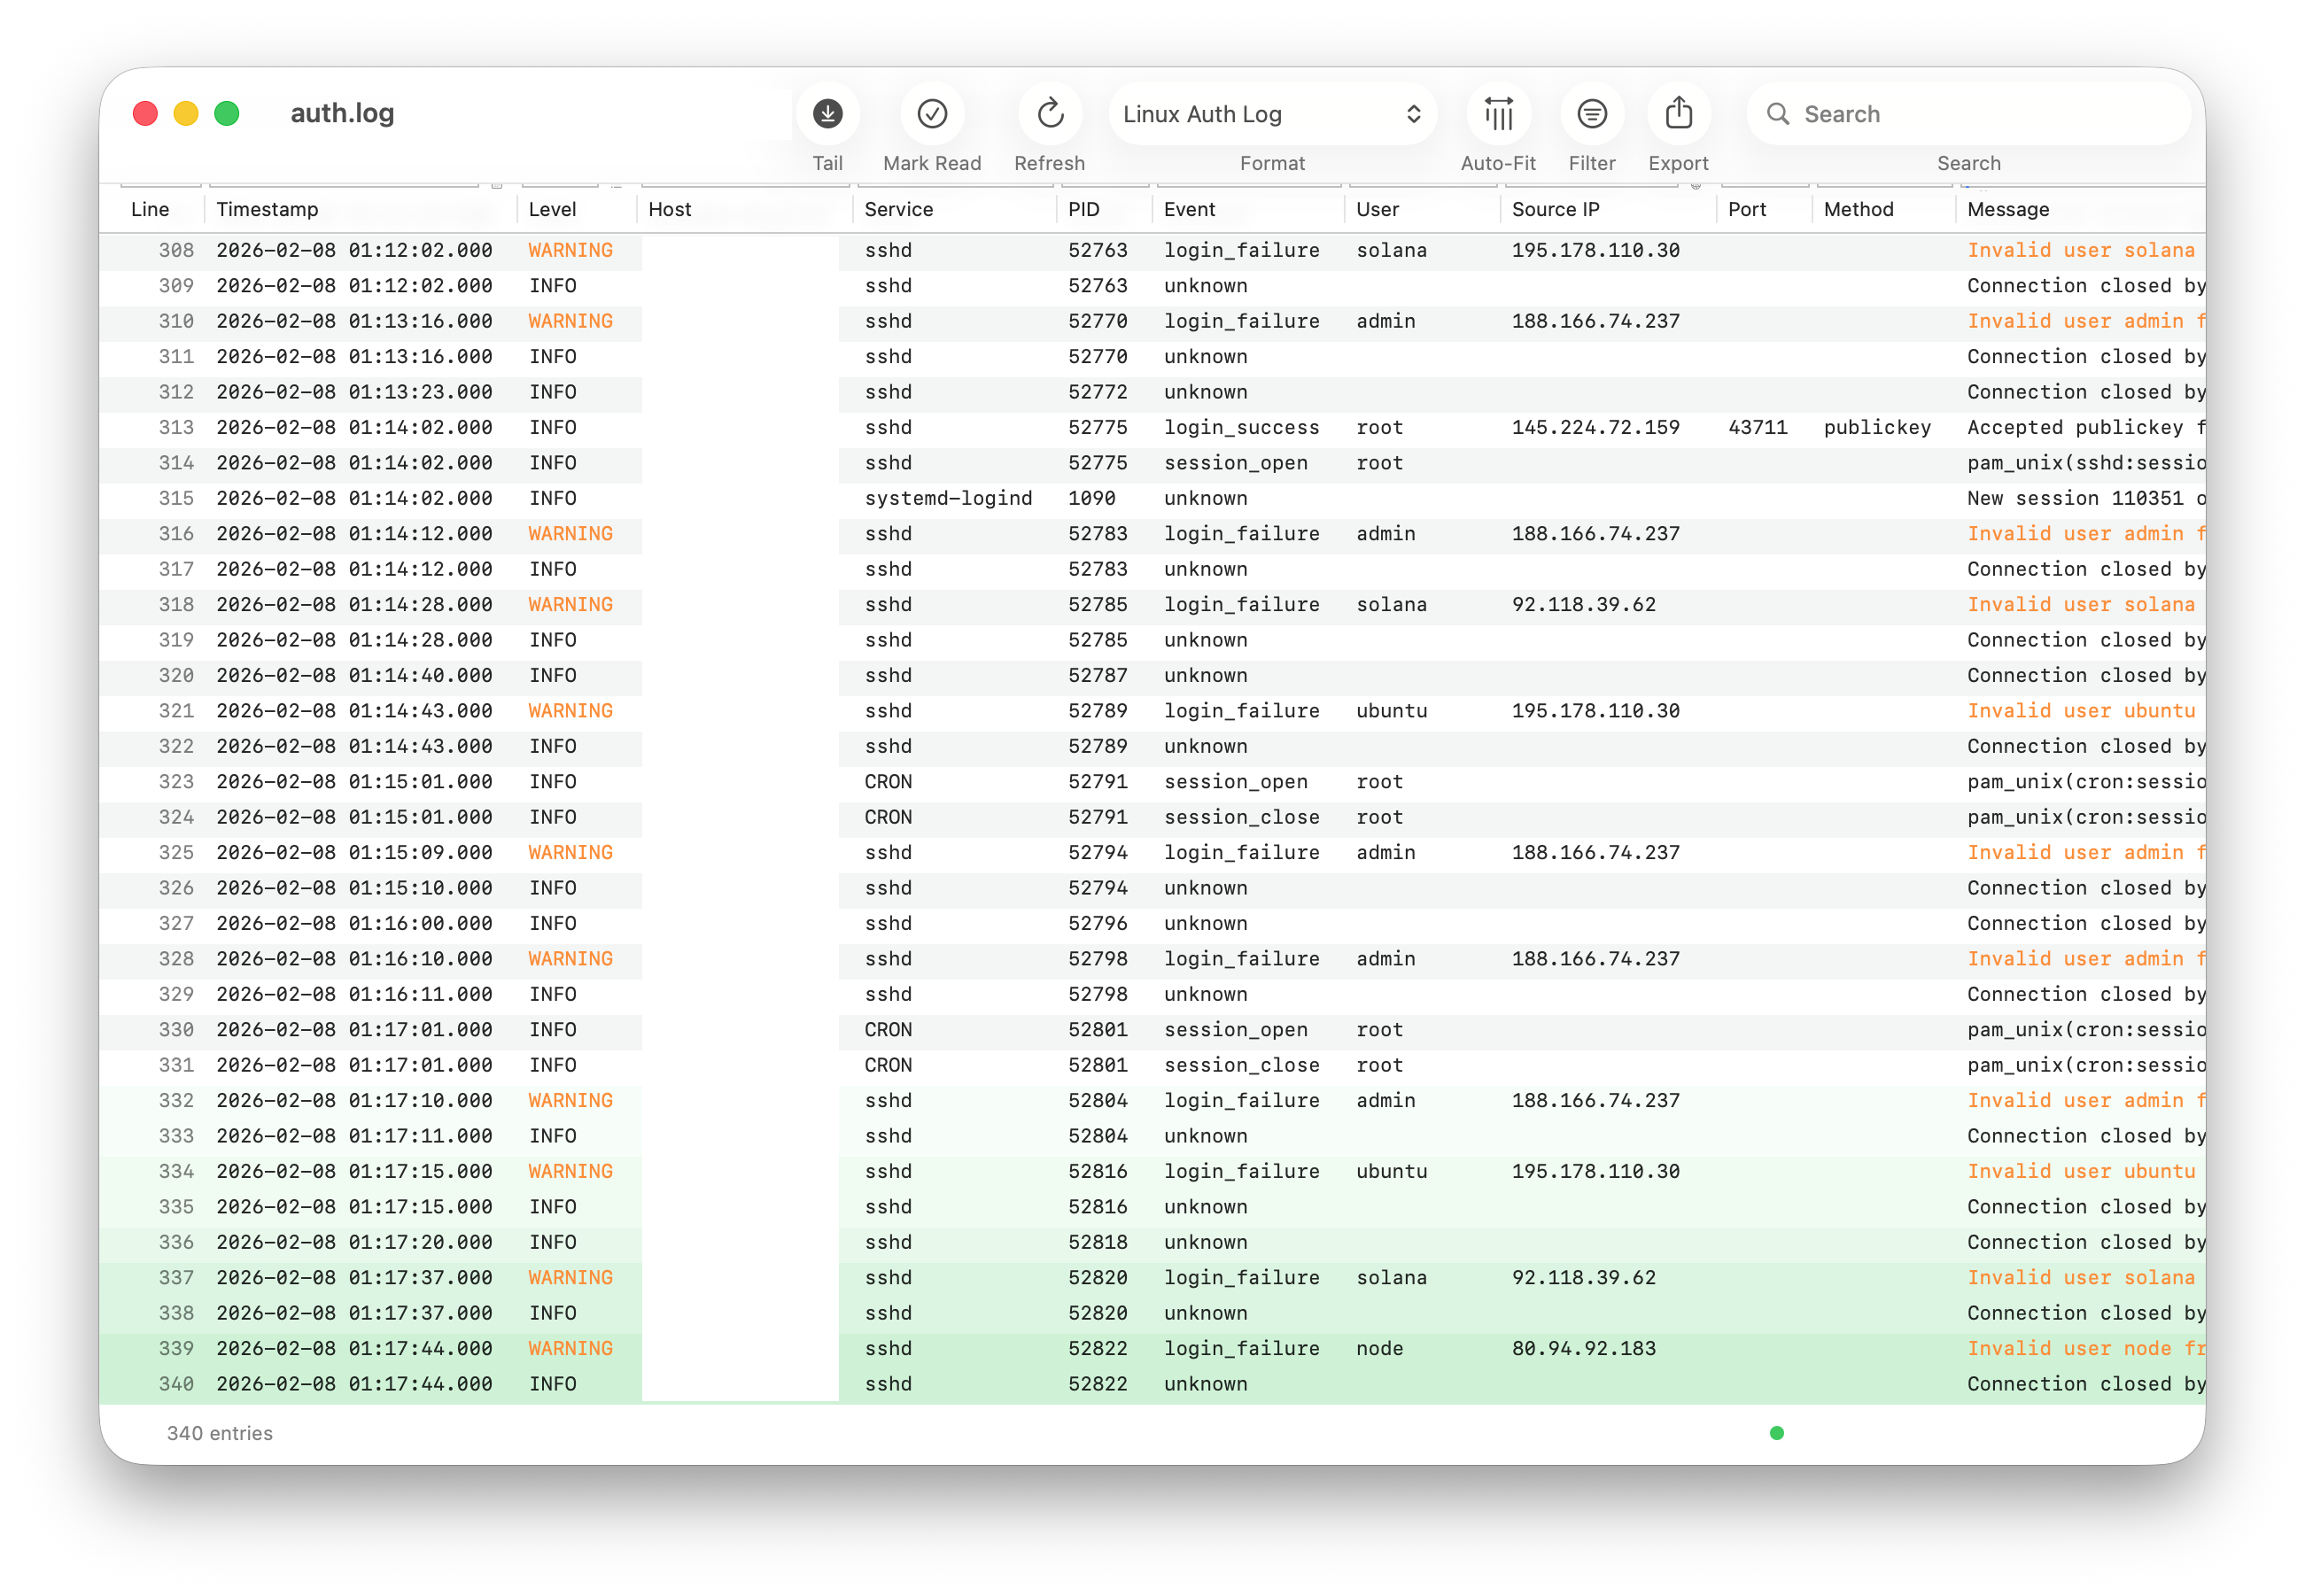Click the Service column header
The width and height of the screenshot is (2305, 1596).
(898, 209)
